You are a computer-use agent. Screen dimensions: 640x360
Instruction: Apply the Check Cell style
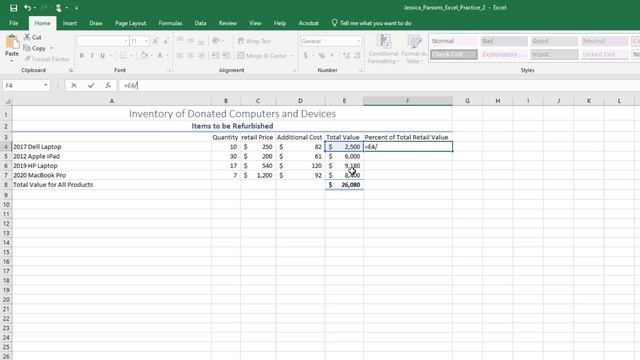click(453, 54)
